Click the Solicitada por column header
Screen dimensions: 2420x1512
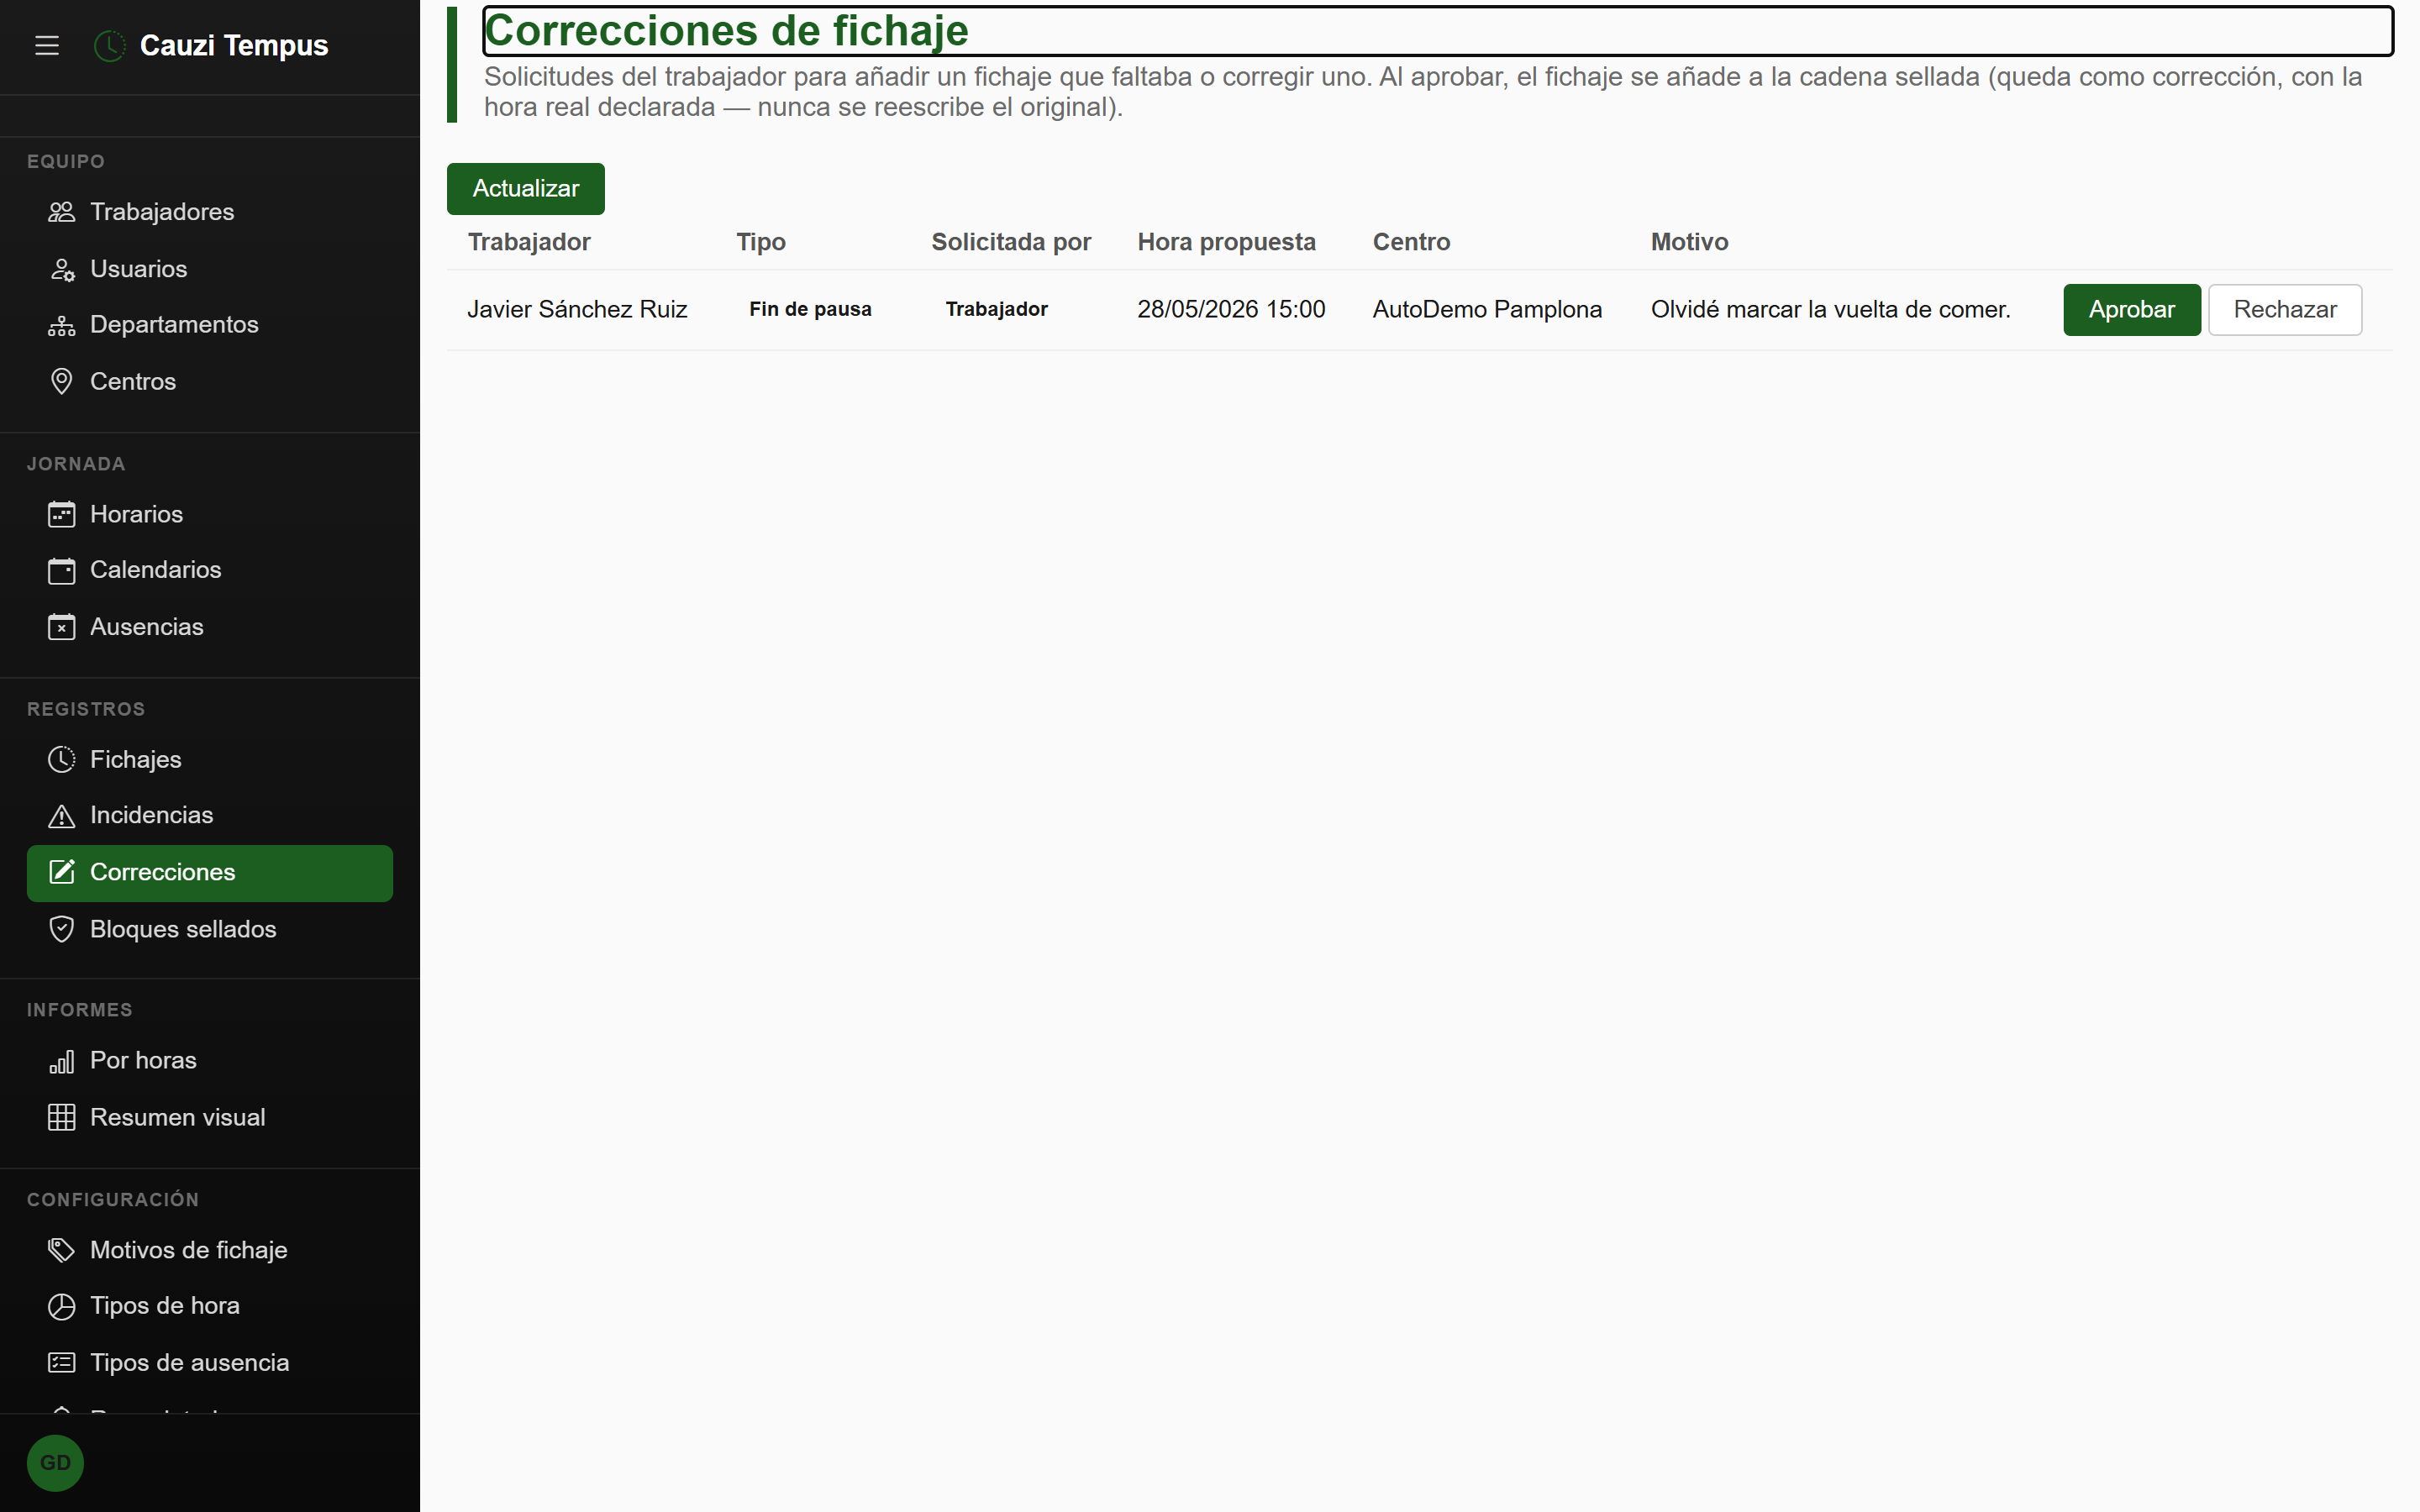click(x=1011, y=242)
